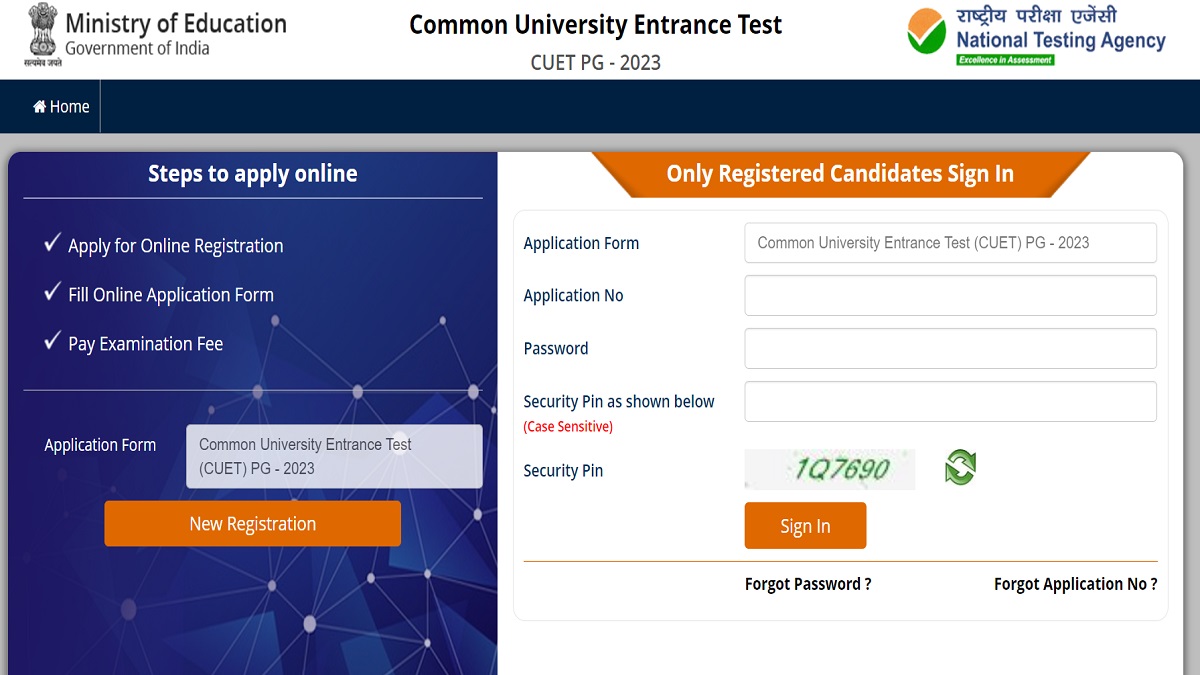Image resolution: width=1200 pixels, height=675 pixels.
Task: Open the Forgot Application No link
Action: (x=1075, y=584)
